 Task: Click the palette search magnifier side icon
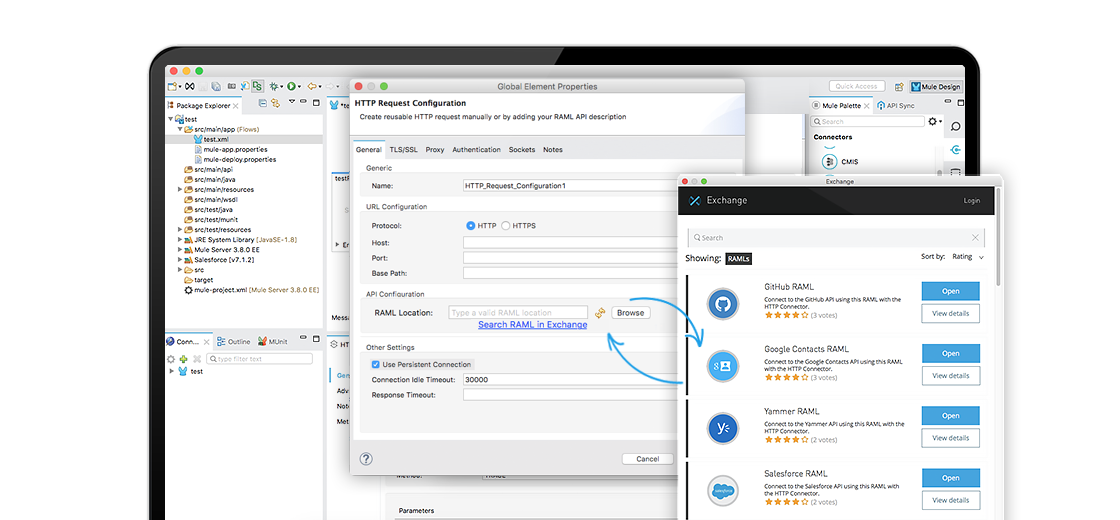(955, 126)
